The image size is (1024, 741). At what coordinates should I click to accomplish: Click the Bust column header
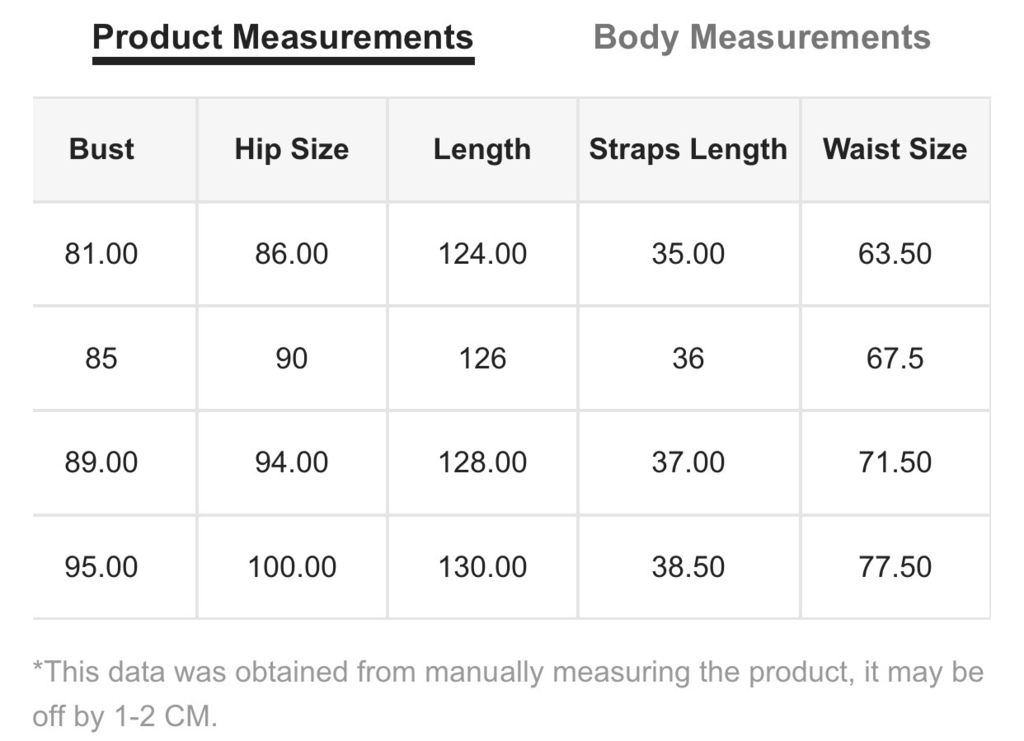click(101, 149)
